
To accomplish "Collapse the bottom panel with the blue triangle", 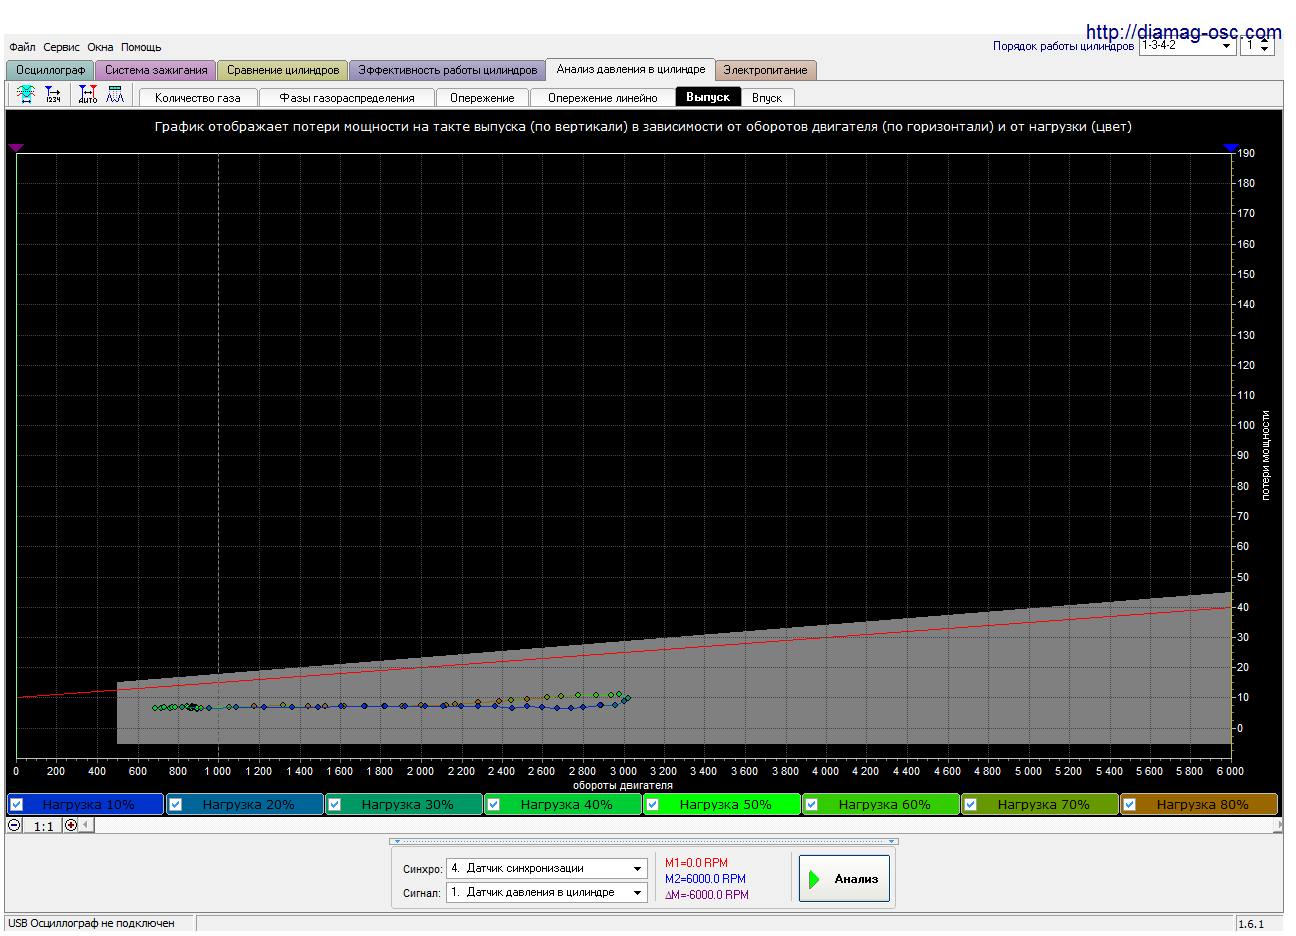I will pos(395,842).
